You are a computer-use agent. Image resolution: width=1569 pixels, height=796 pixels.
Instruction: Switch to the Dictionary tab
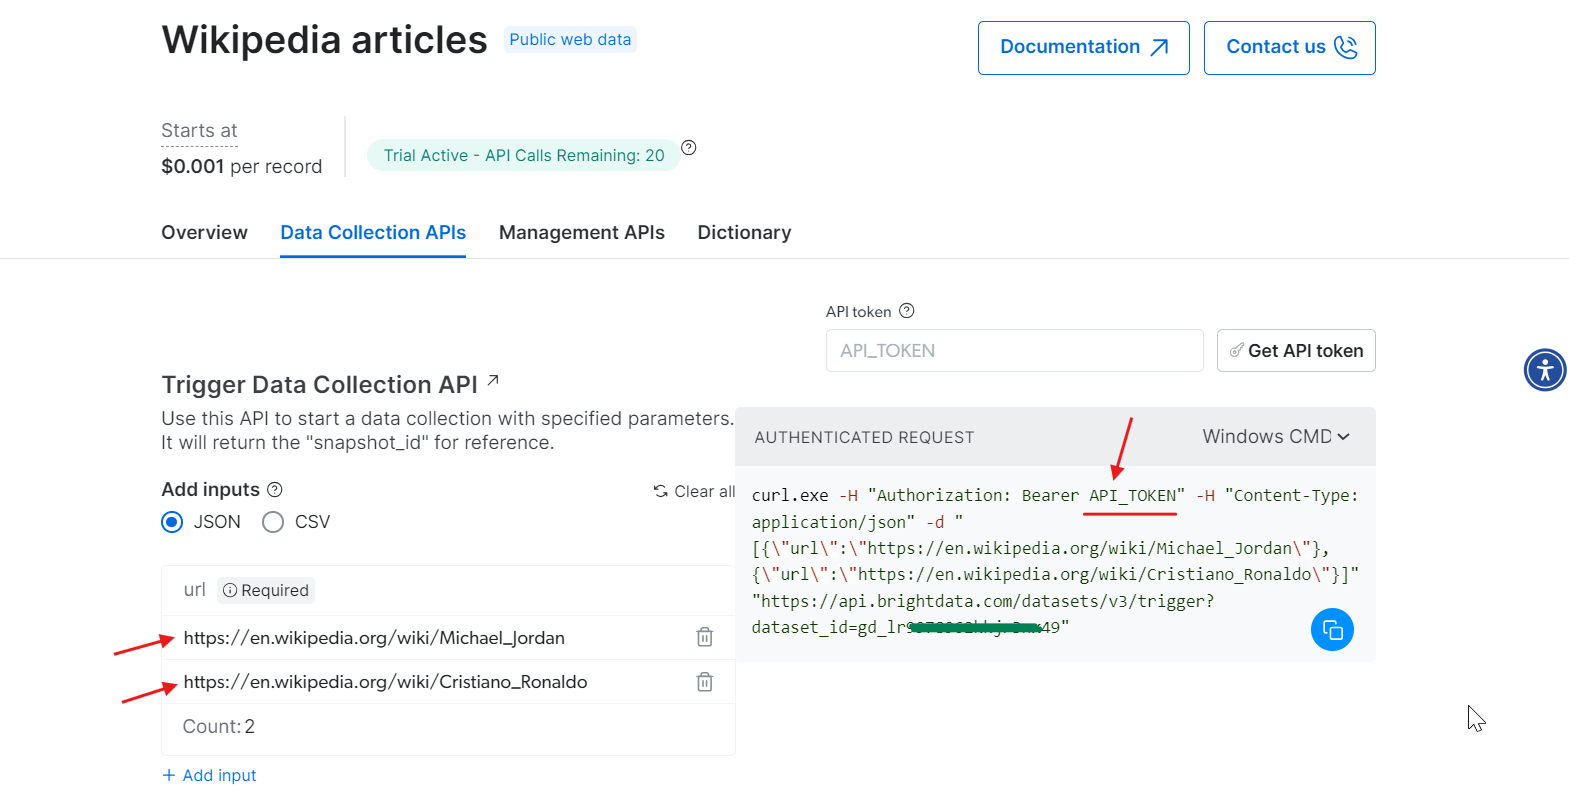coord(744,232)
